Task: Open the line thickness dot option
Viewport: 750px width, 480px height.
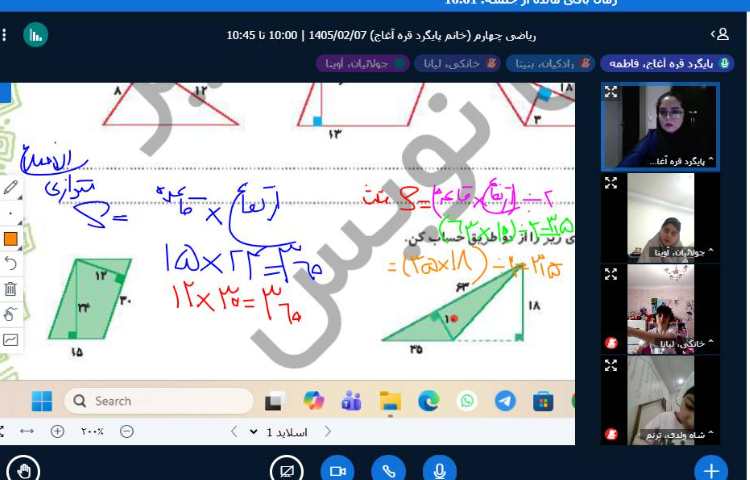Action: click(x=11, y=213)
